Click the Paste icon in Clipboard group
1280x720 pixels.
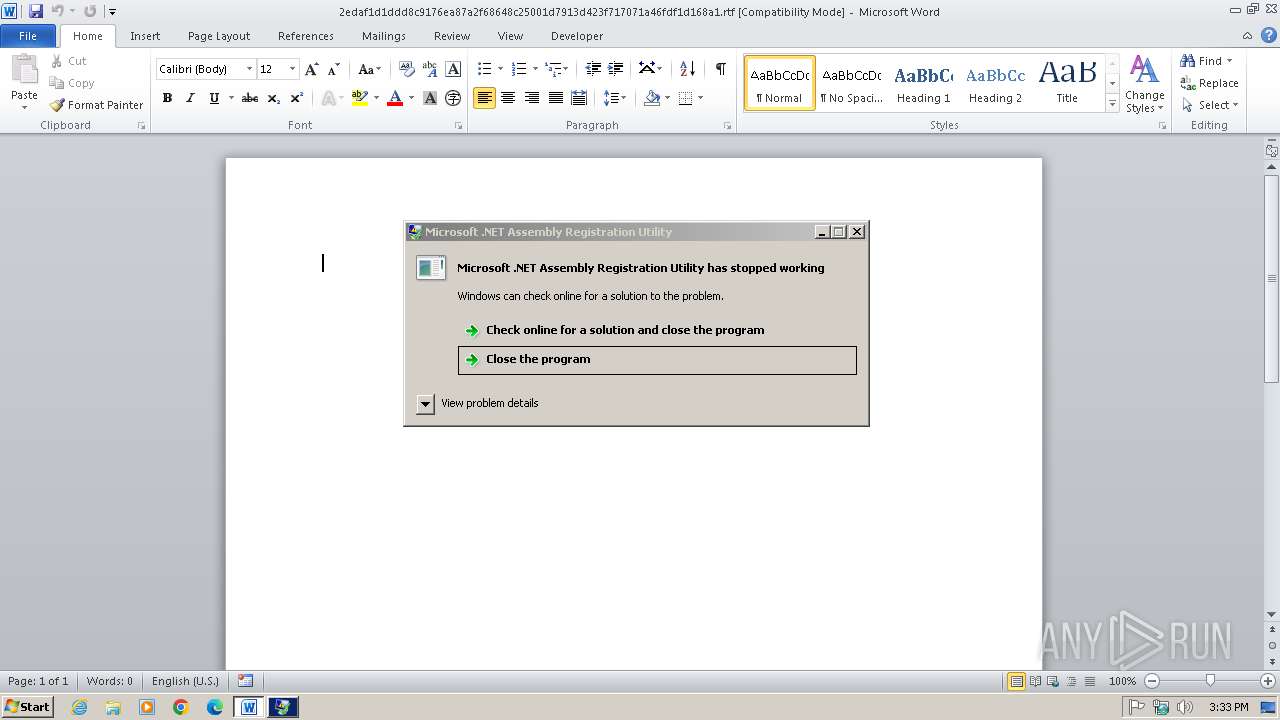[x=24, y=70]
